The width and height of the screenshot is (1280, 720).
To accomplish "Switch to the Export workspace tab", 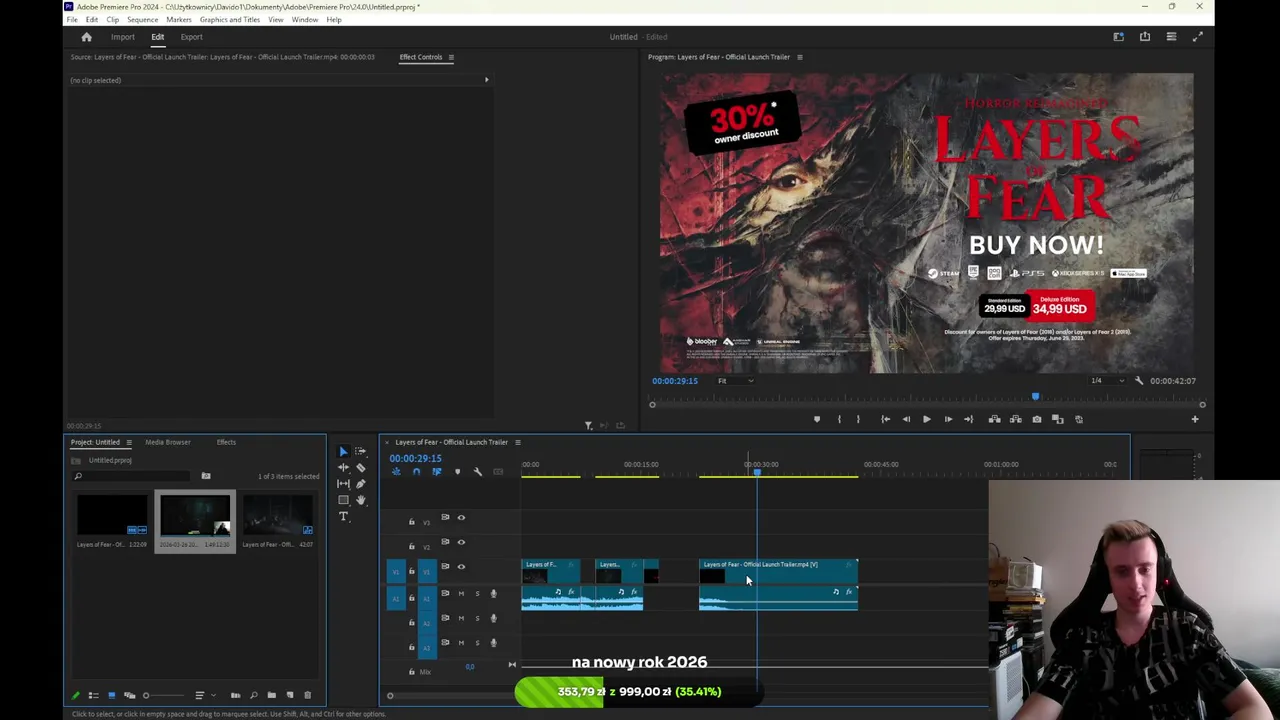I will (x=191, y=37).
